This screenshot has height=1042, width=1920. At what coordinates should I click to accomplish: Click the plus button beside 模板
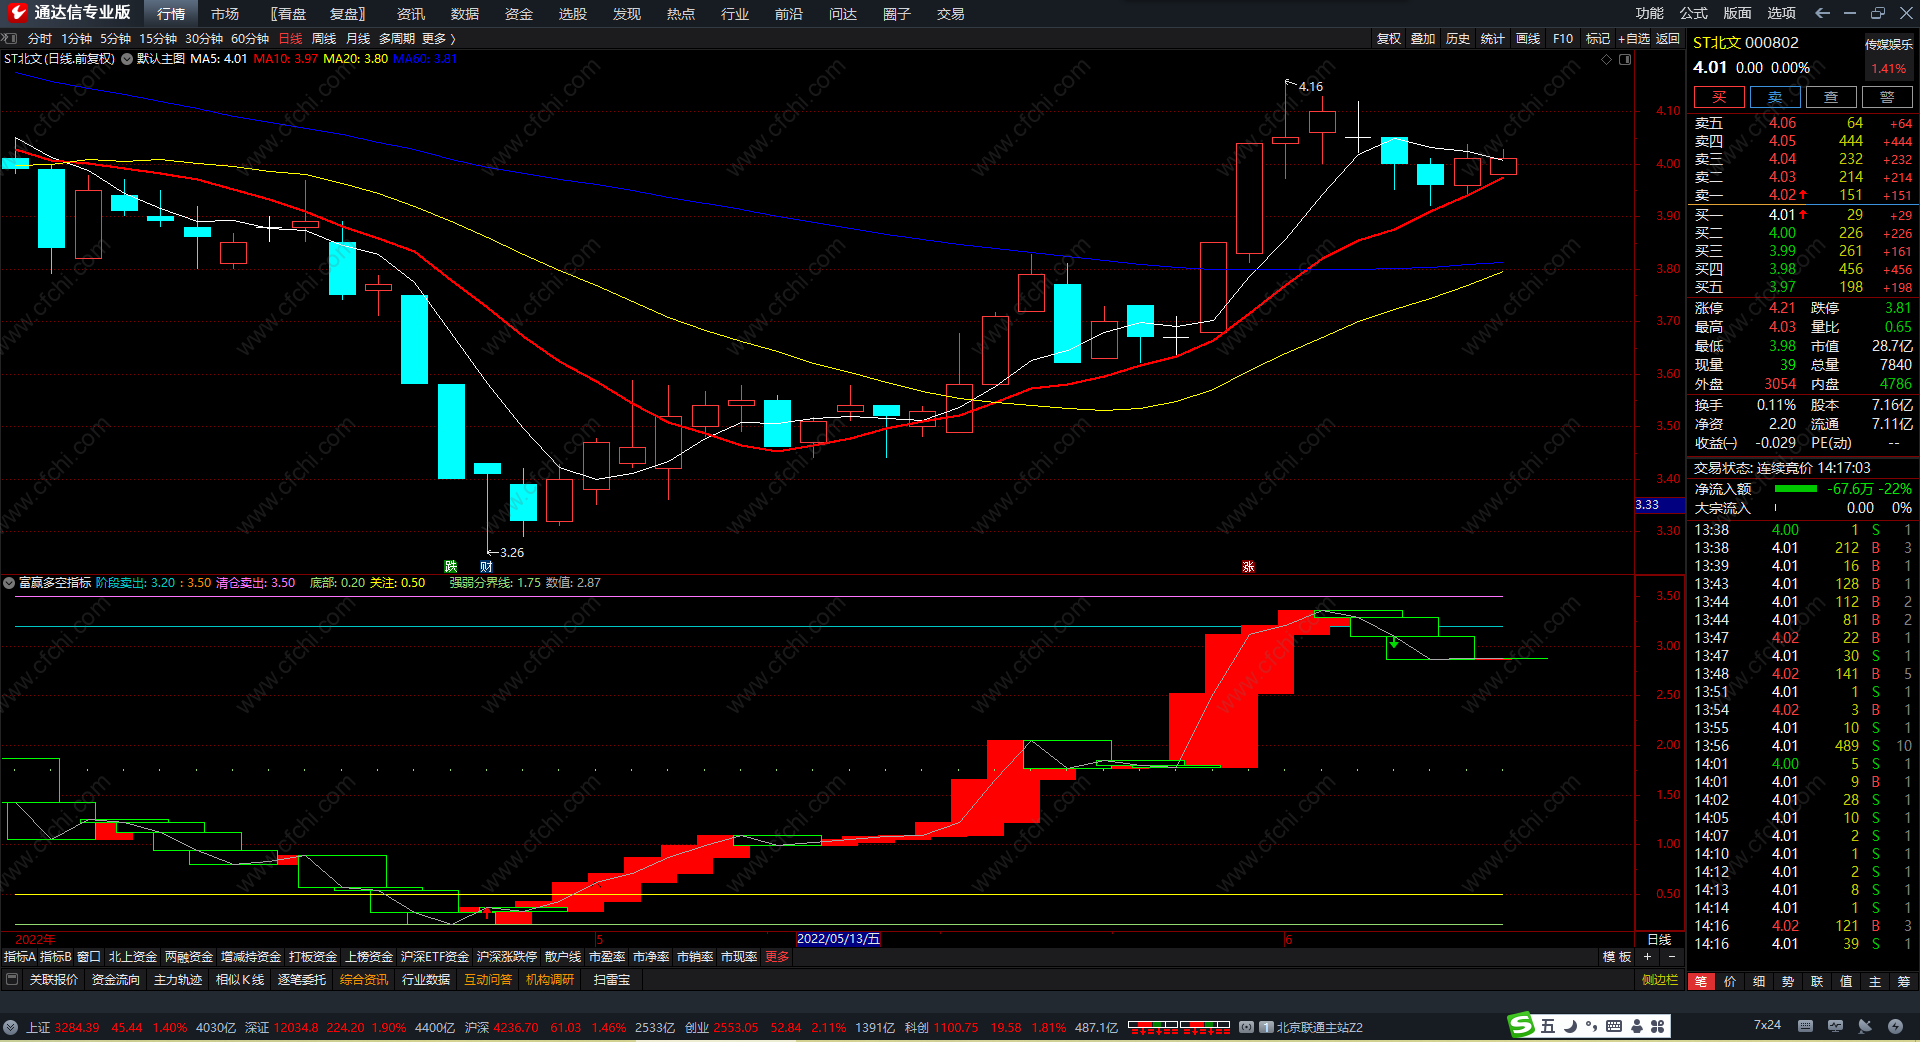pos(1648,957)
